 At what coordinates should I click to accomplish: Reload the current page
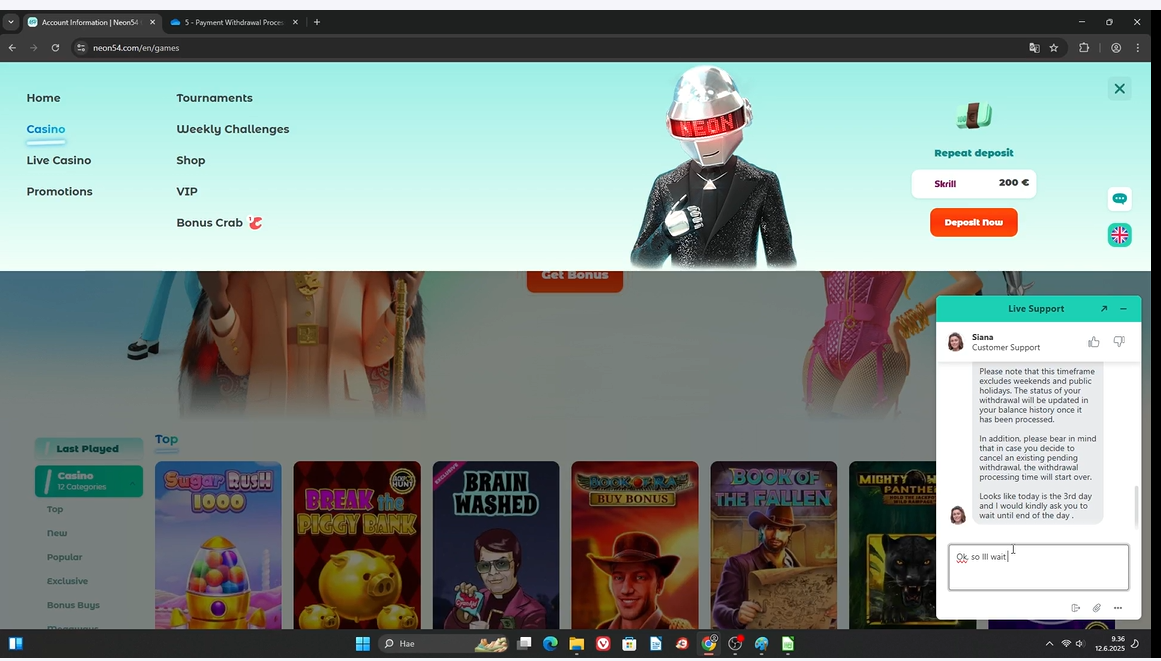coord(55,47)
